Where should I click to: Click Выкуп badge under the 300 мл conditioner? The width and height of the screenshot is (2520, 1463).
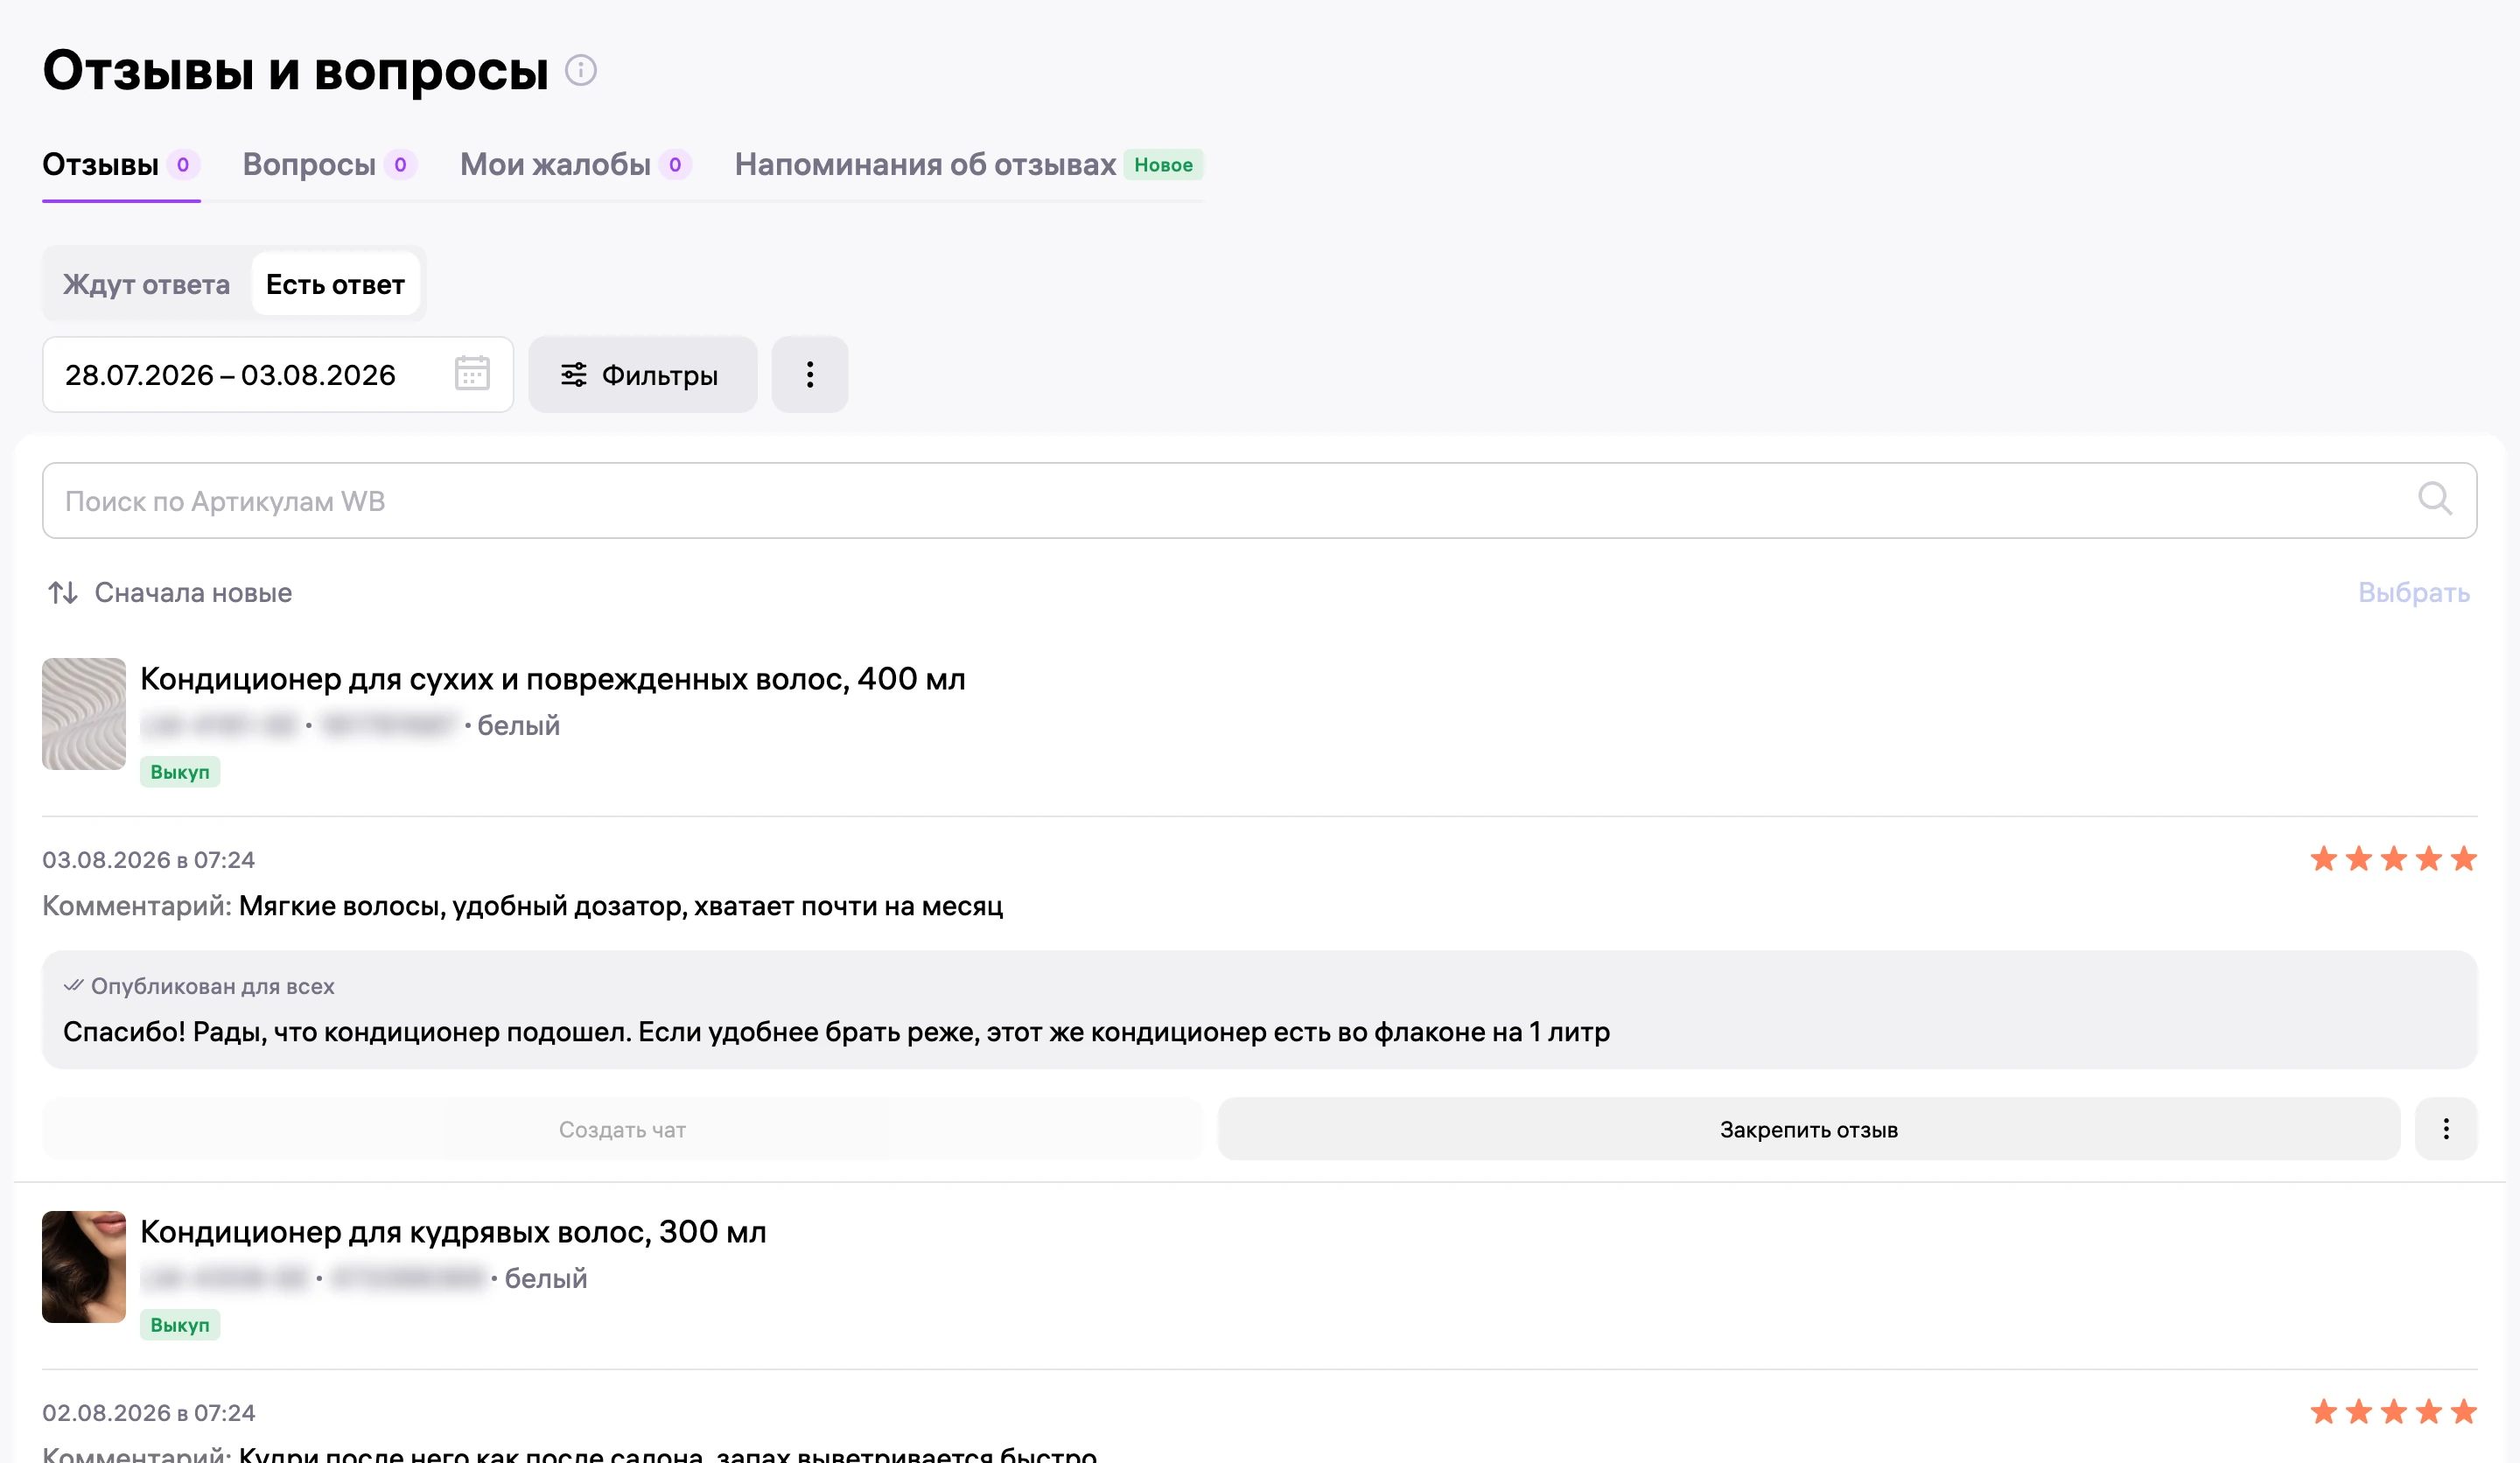pyautogui.click(x=180, y=1325)
